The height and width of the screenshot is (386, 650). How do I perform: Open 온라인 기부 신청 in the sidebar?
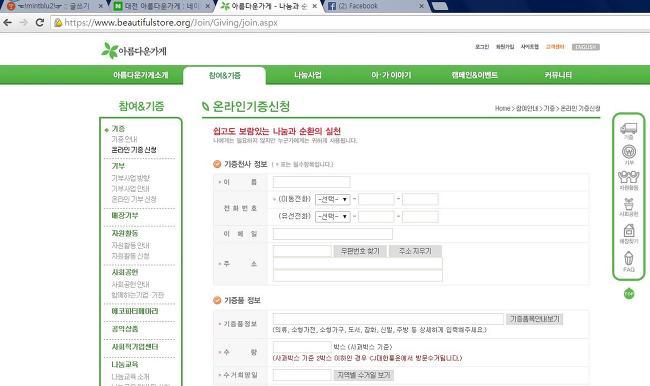pyautogui.click(x=134, y=199)
